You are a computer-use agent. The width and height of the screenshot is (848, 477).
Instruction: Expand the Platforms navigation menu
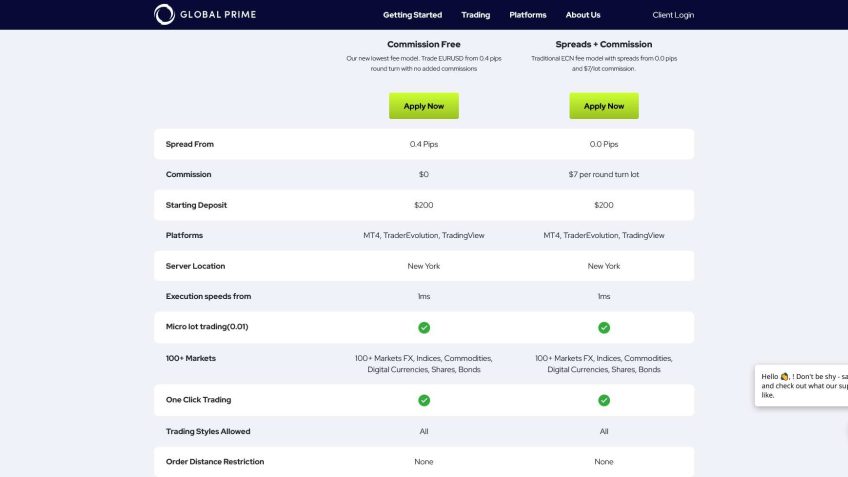click(528, 15)
